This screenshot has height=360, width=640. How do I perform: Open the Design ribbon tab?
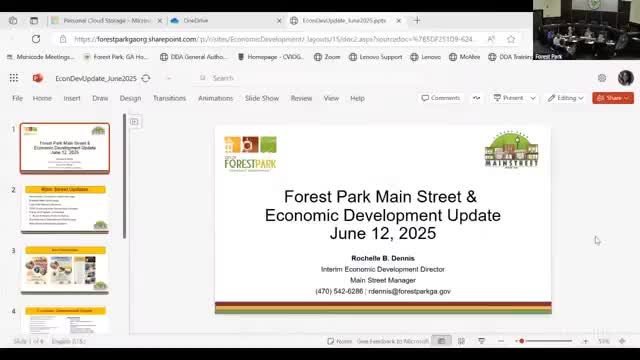tap(130, 98)
